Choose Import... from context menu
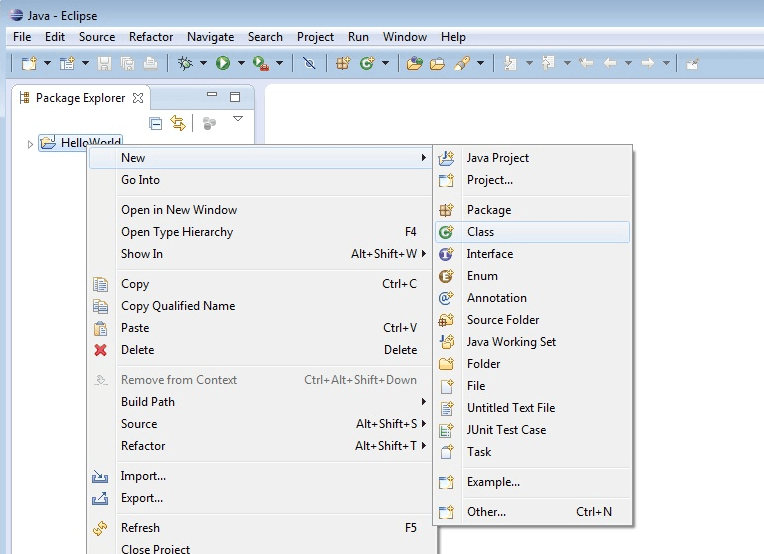764x554 pixels. [260, 476]
